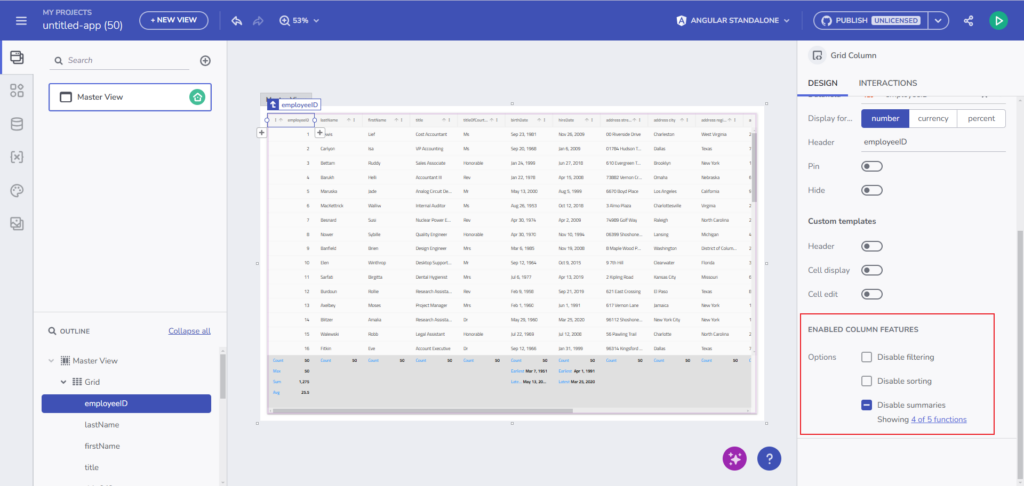Screen dimensions: 1024x486
Task: Open the 4 of 5 functions link
Action: 938,419
